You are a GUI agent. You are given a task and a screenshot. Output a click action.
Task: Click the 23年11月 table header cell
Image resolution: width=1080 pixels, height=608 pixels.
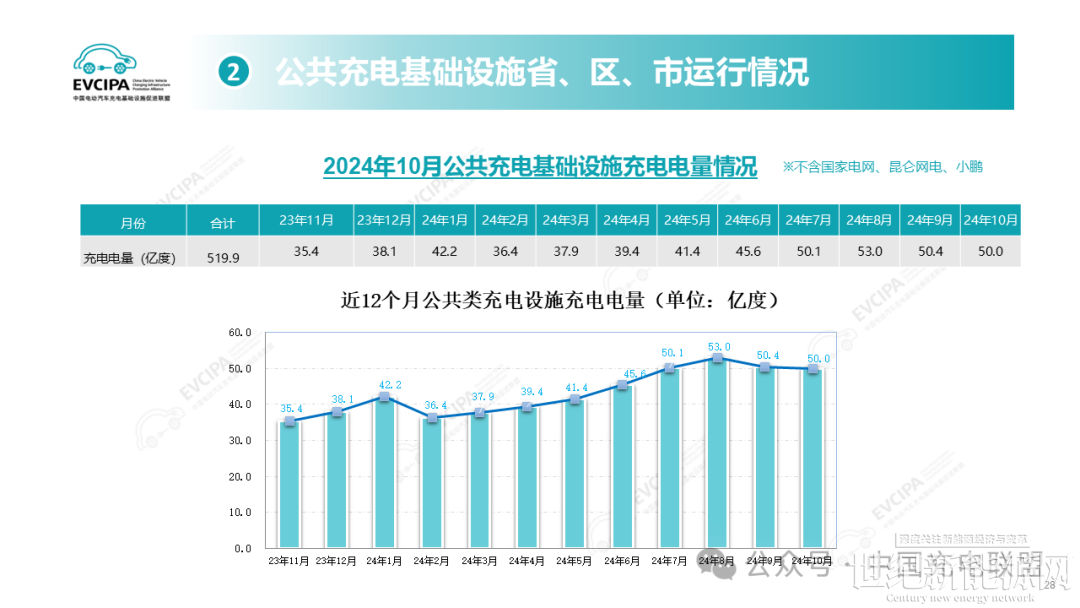(x=307, y=220)
